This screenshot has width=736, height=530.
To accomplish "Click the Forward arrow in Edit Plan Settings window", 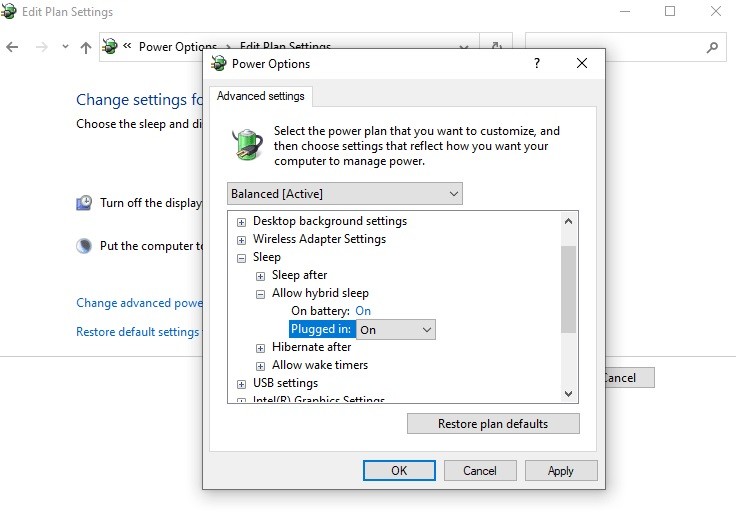I will (42, 47).
